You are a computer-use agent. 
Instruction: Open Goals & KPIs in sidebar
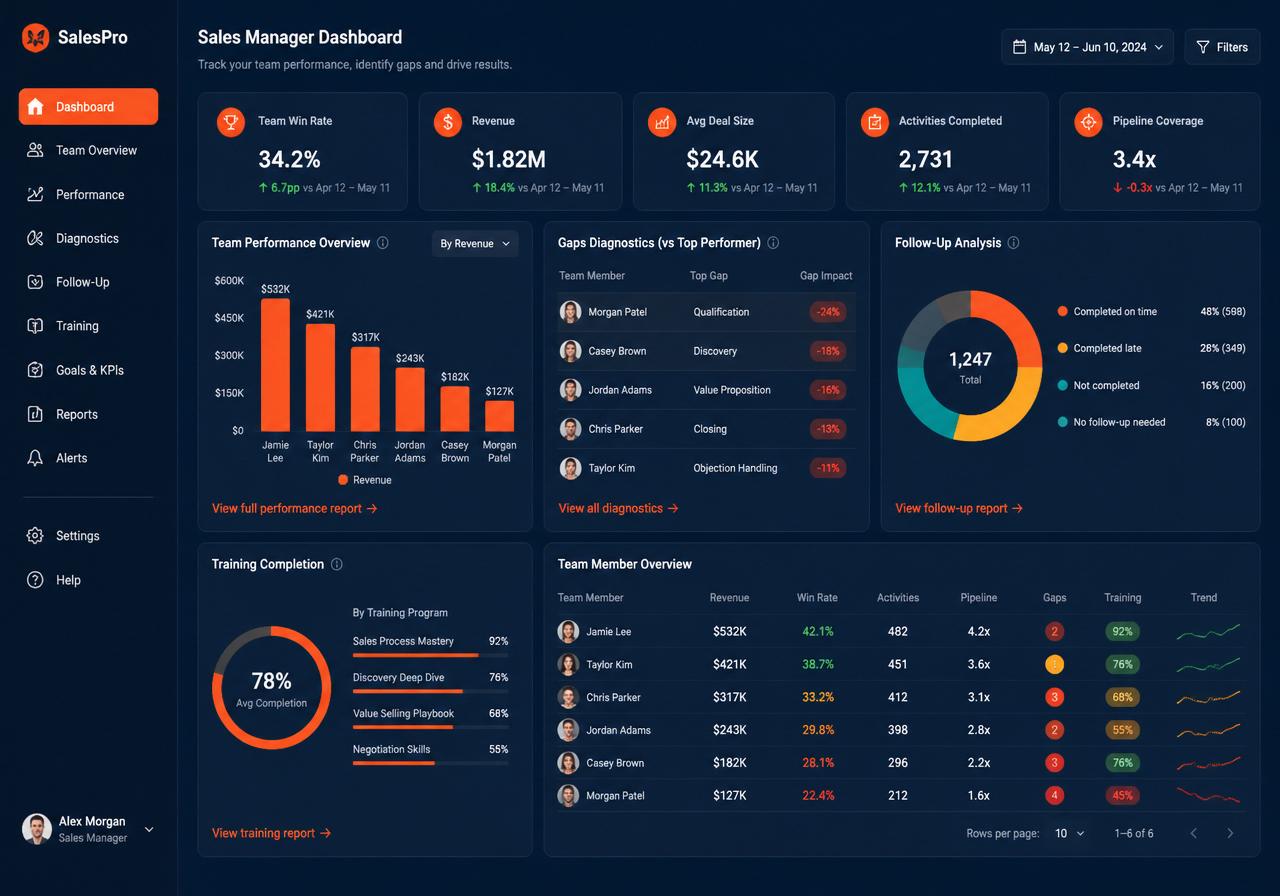tap(88, 370)
